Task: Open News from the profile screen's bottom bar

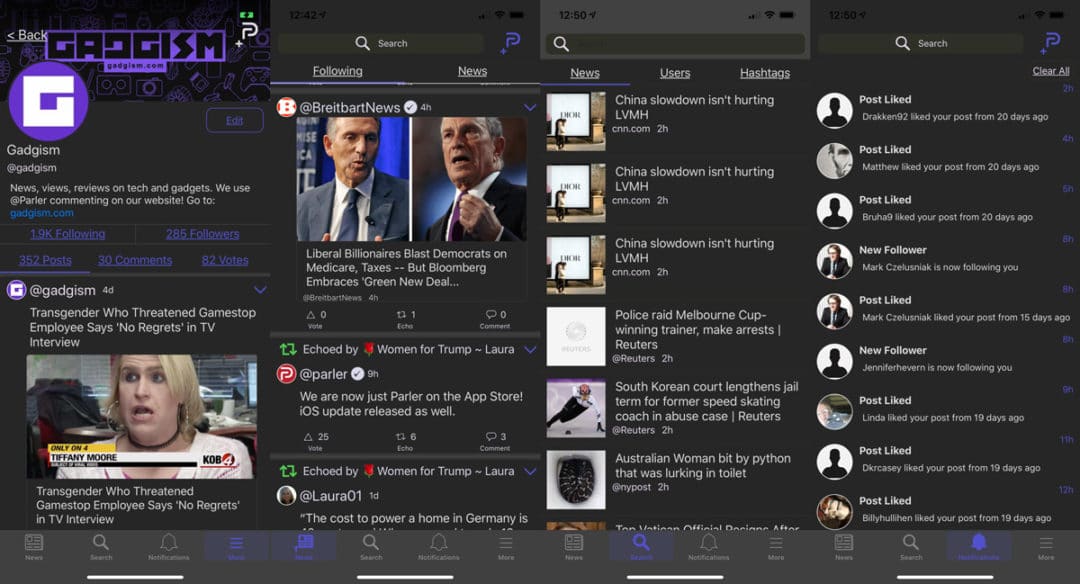Action: coord(34,547)
